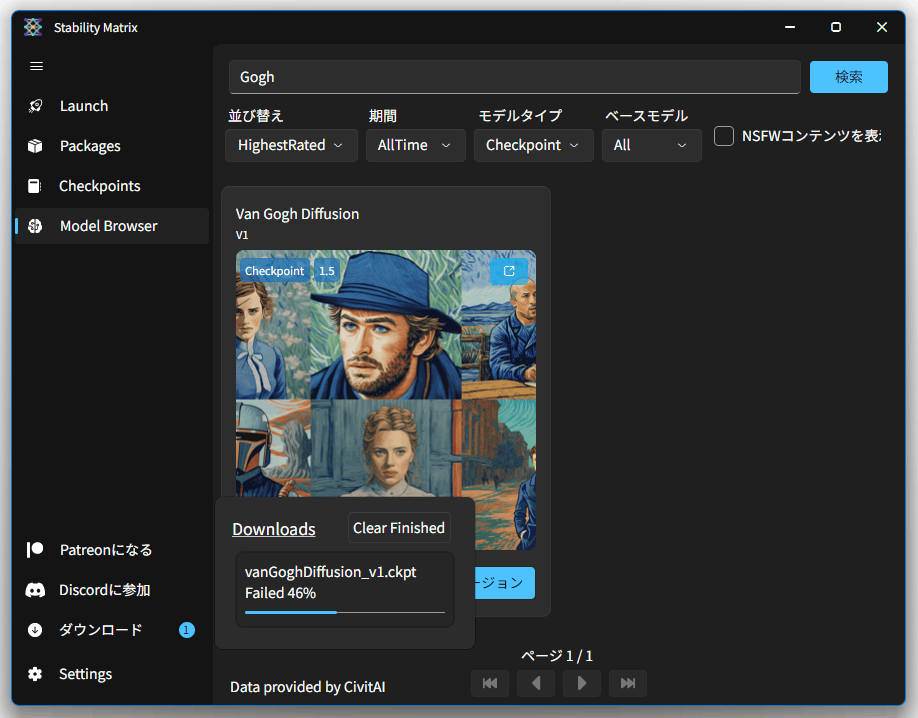Click Patreonになる in the sidebar
Viewport: 918px width, 718px height.
112,550
